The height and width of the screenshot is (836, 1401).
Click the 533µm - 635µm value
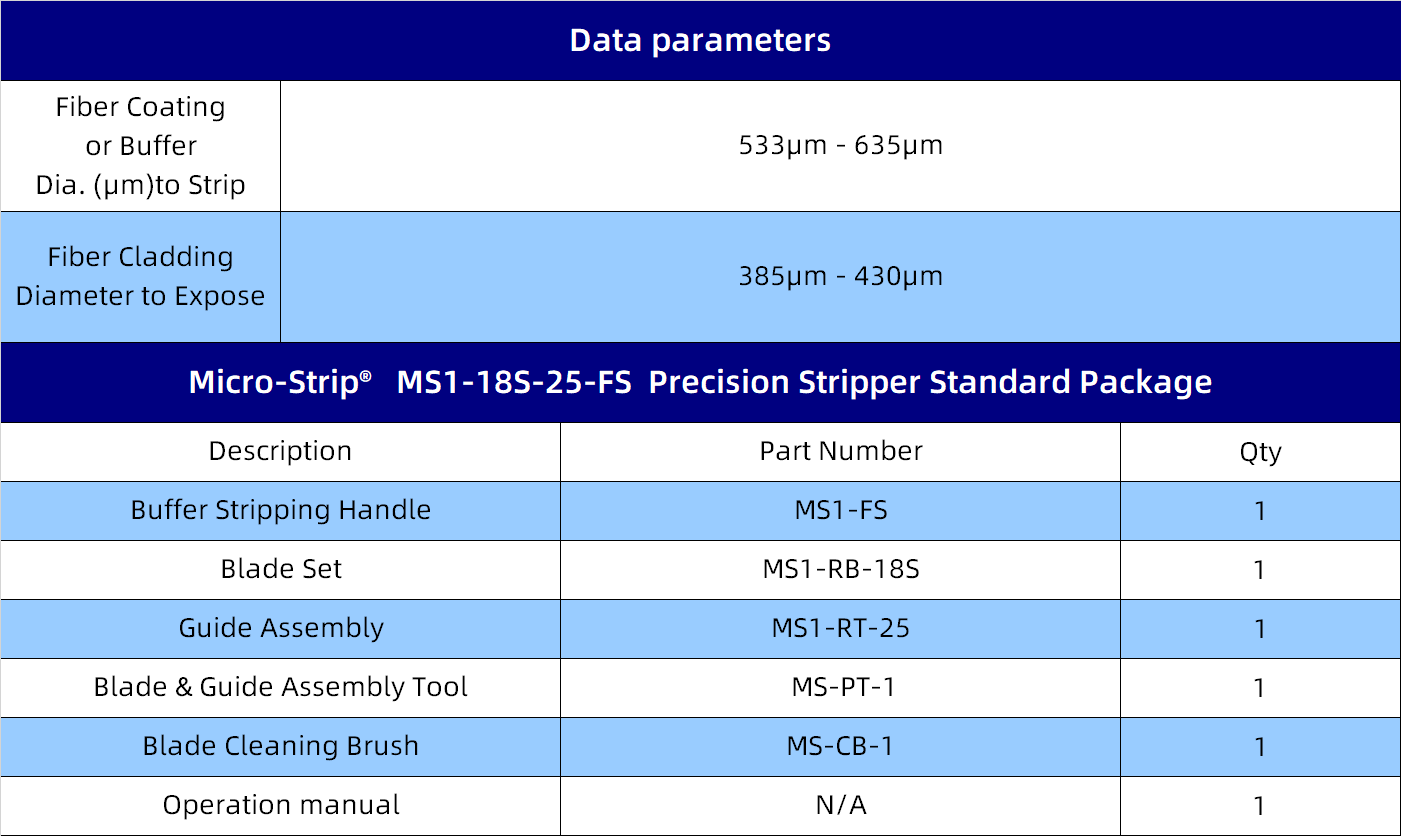[840, 146]
